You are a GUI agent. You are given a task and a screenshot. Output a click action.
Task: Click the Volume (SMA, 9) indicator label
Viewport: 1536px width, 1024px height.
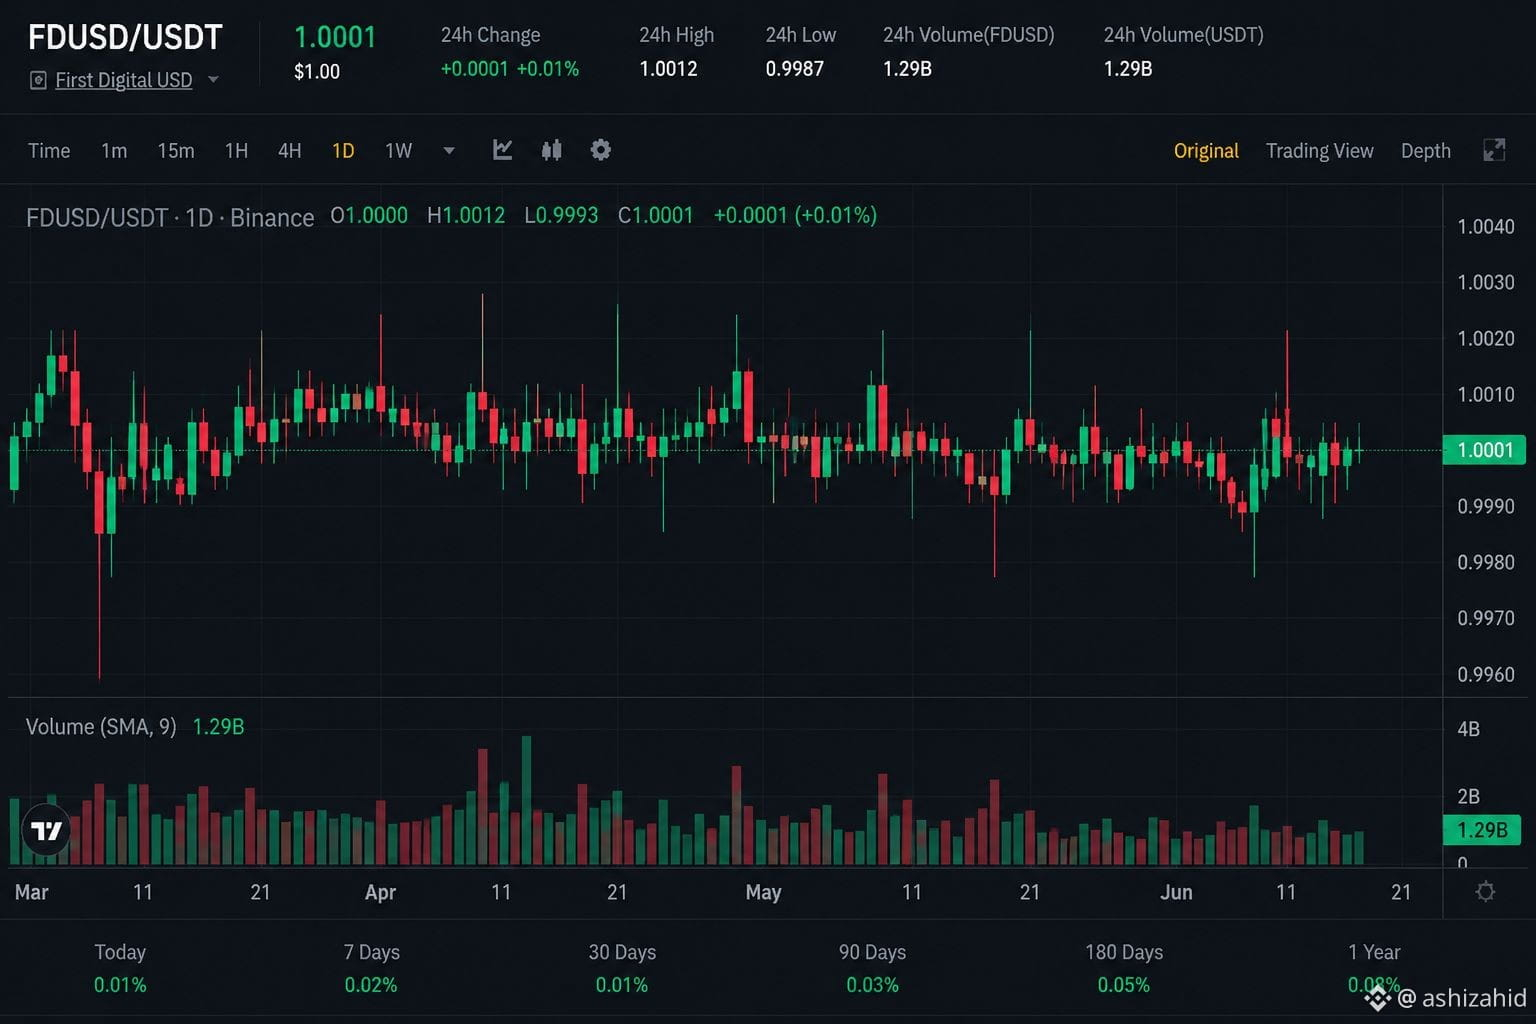(101, 727)
